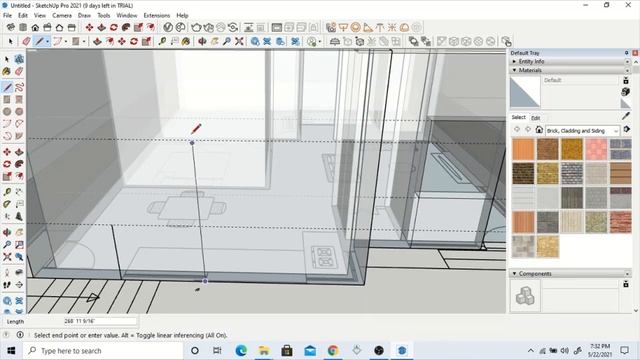Open the Rectangle tool dropdown arrow
The height and width of the screenshot is (360, 640).
[84, 41]
